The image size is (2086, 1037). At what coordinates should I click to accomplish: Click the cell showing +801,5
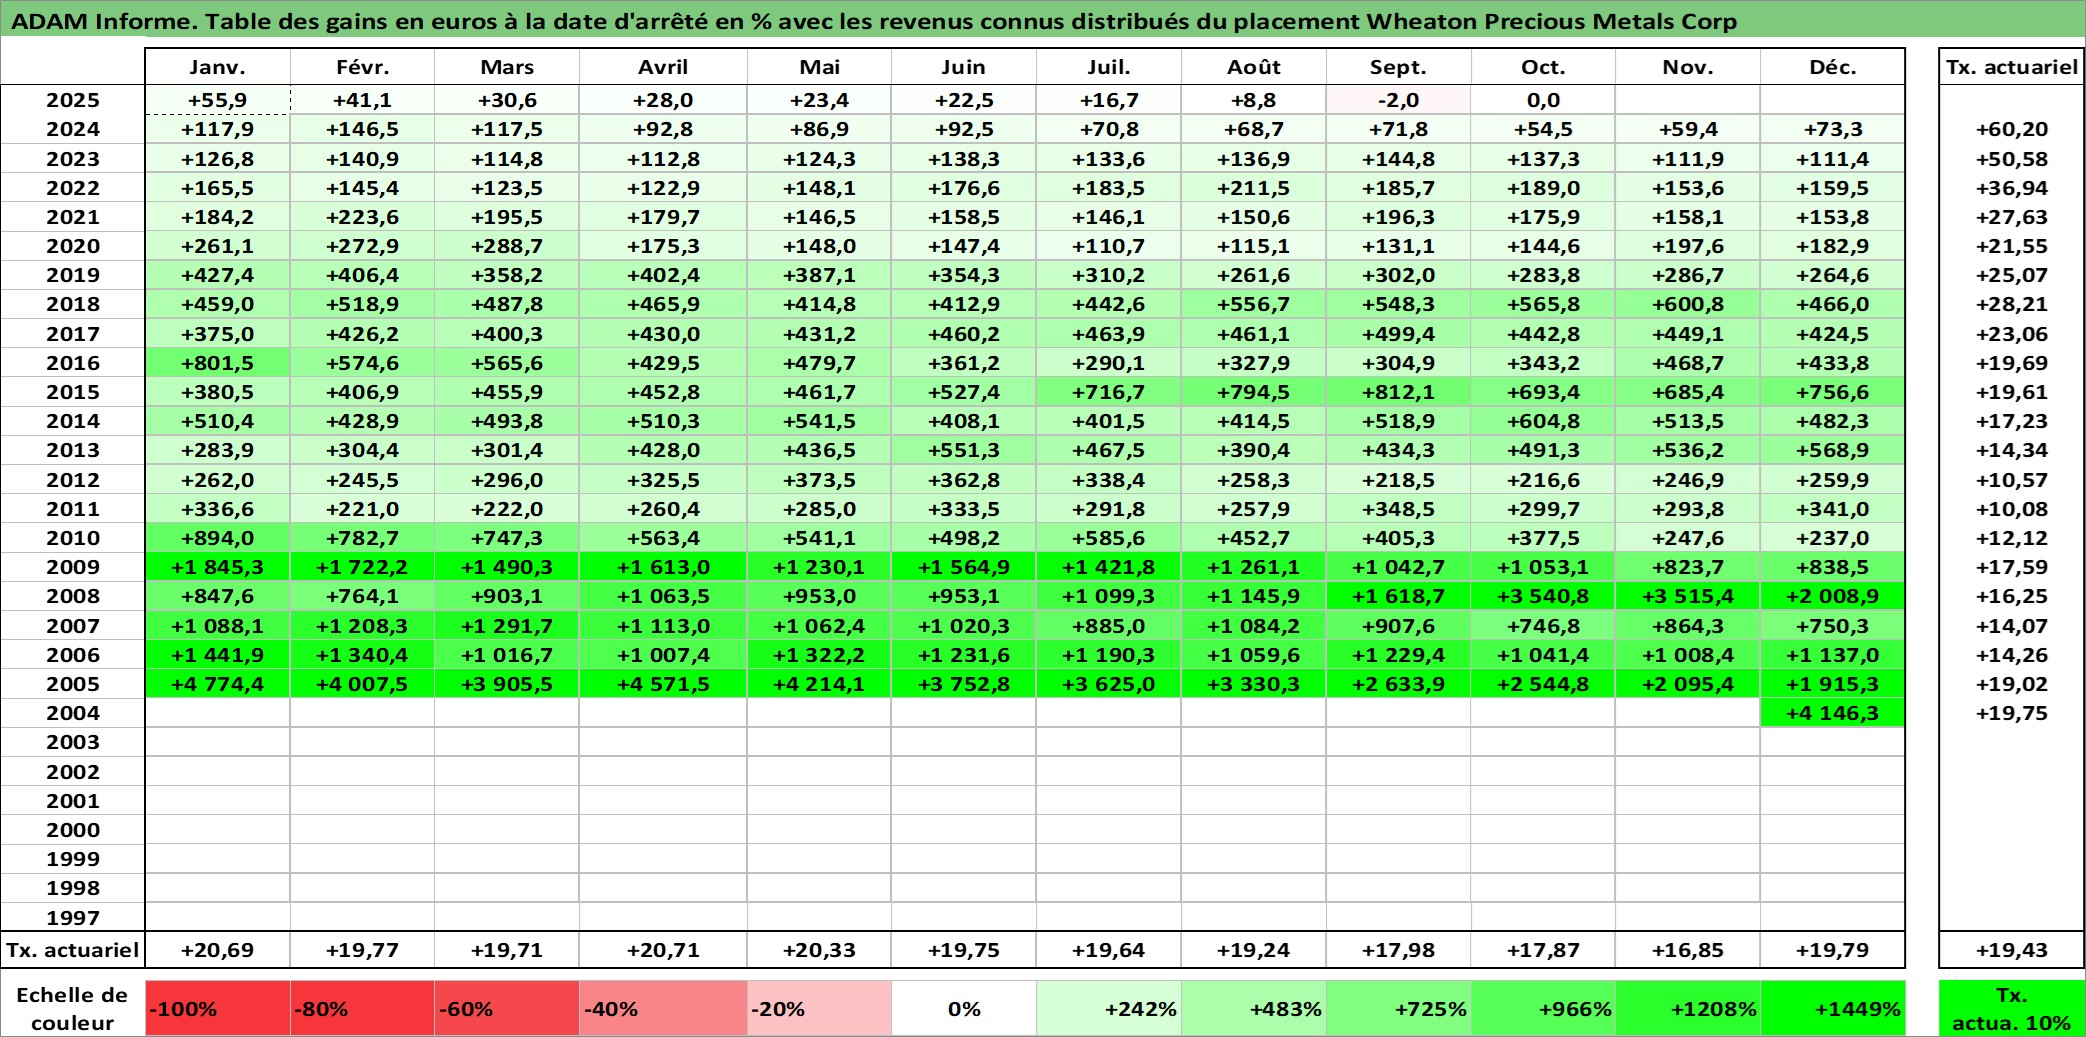(x=217, y=363)
